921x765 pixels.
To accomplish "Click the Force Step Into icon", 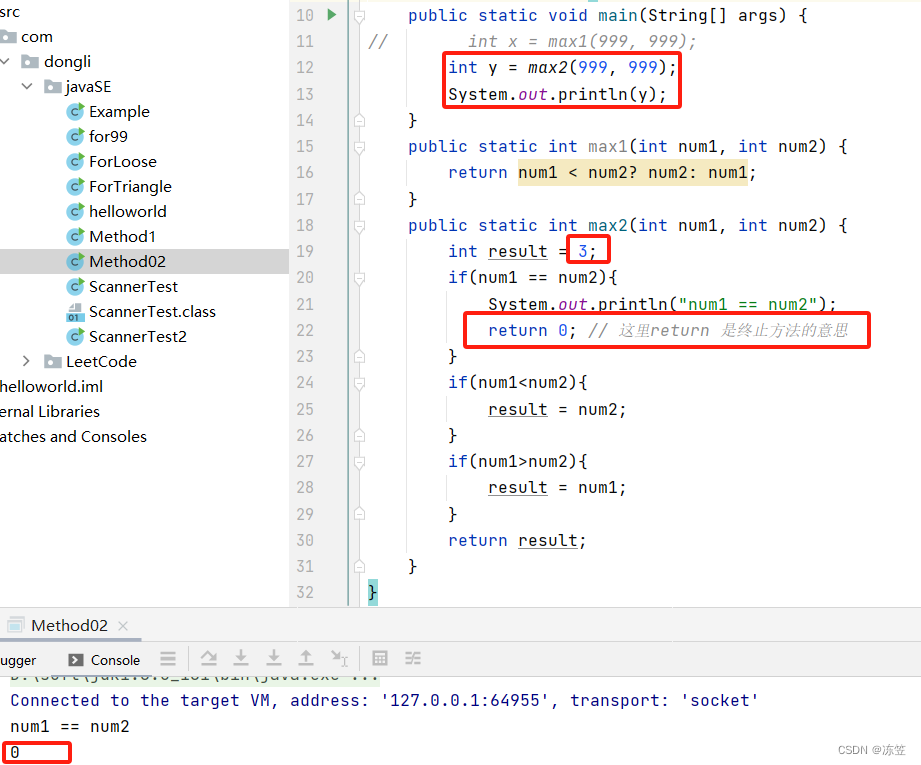I will tap(274, 658).
